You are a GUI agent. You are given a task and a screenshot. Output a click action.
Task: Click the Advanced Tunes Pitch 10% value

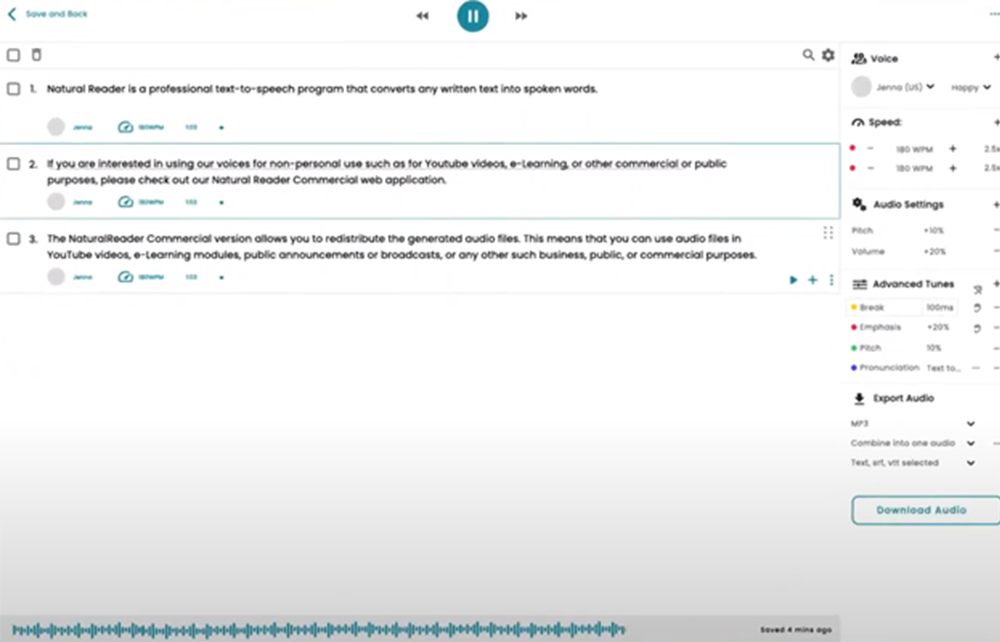934,348
